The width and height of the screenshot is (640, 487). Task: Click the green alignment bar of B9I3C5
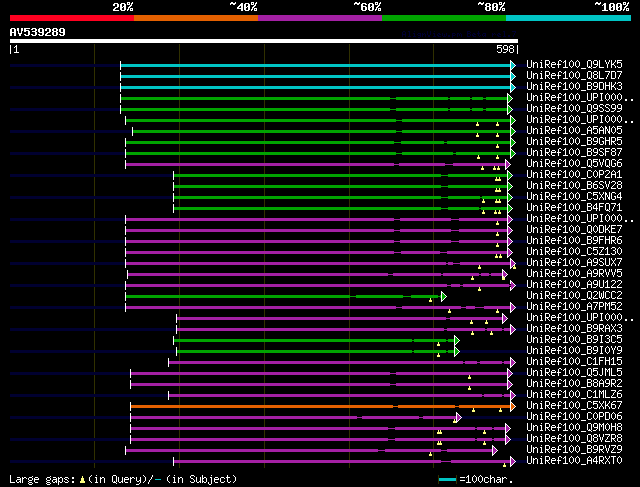[x=314, y=340]
